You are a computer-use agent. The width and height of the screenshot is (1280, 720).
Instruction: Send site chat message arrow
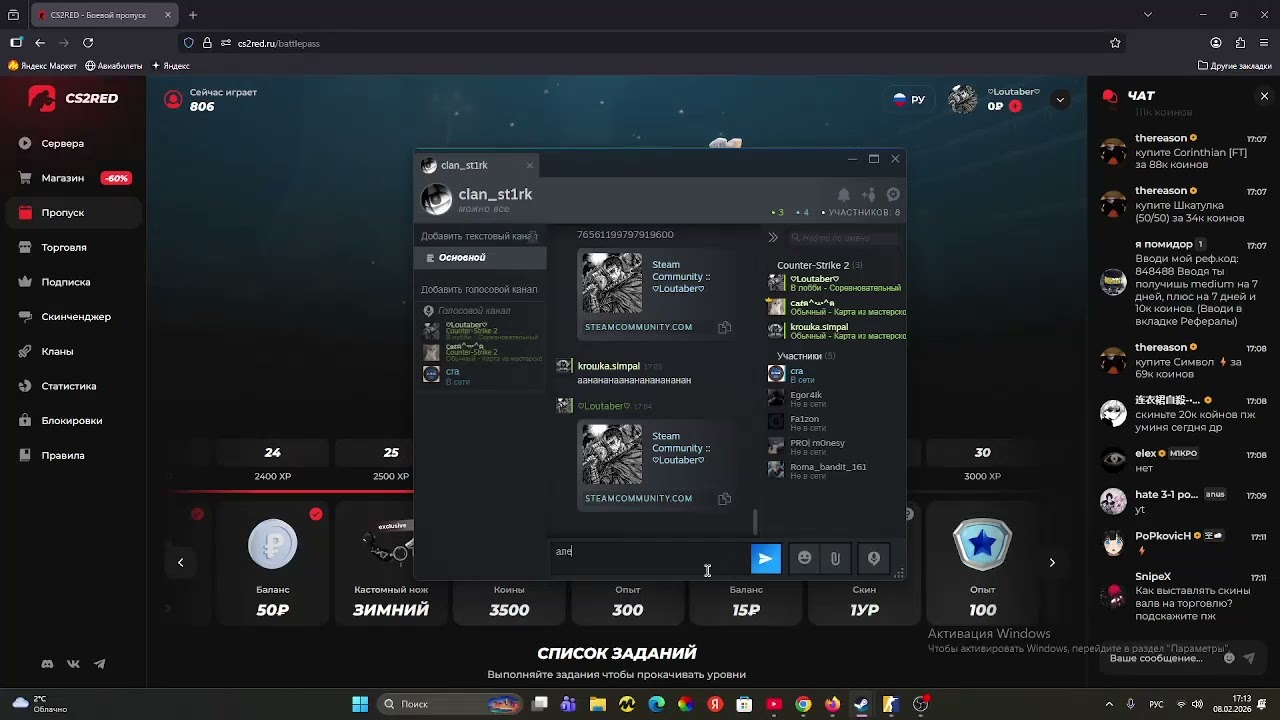(x=1251, y=658)
